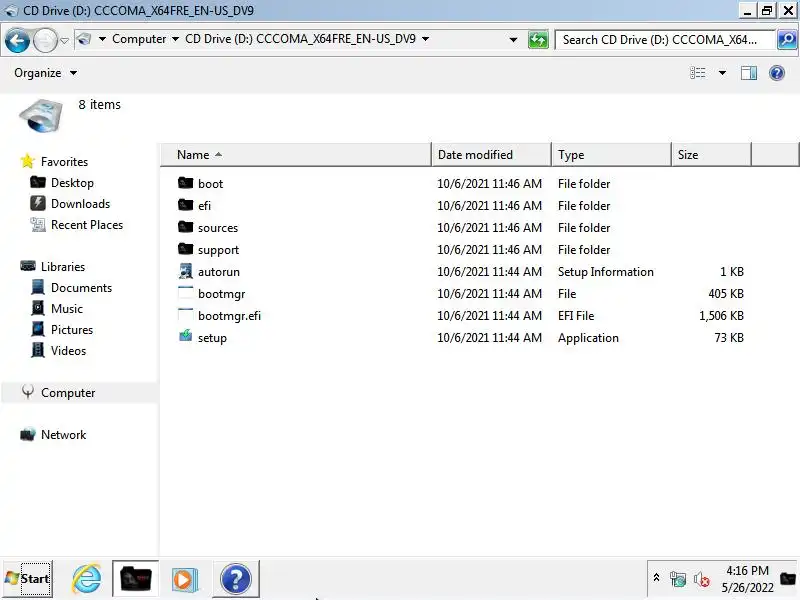Click the 8 items text
800x600 pixels.
click(99, 104)
